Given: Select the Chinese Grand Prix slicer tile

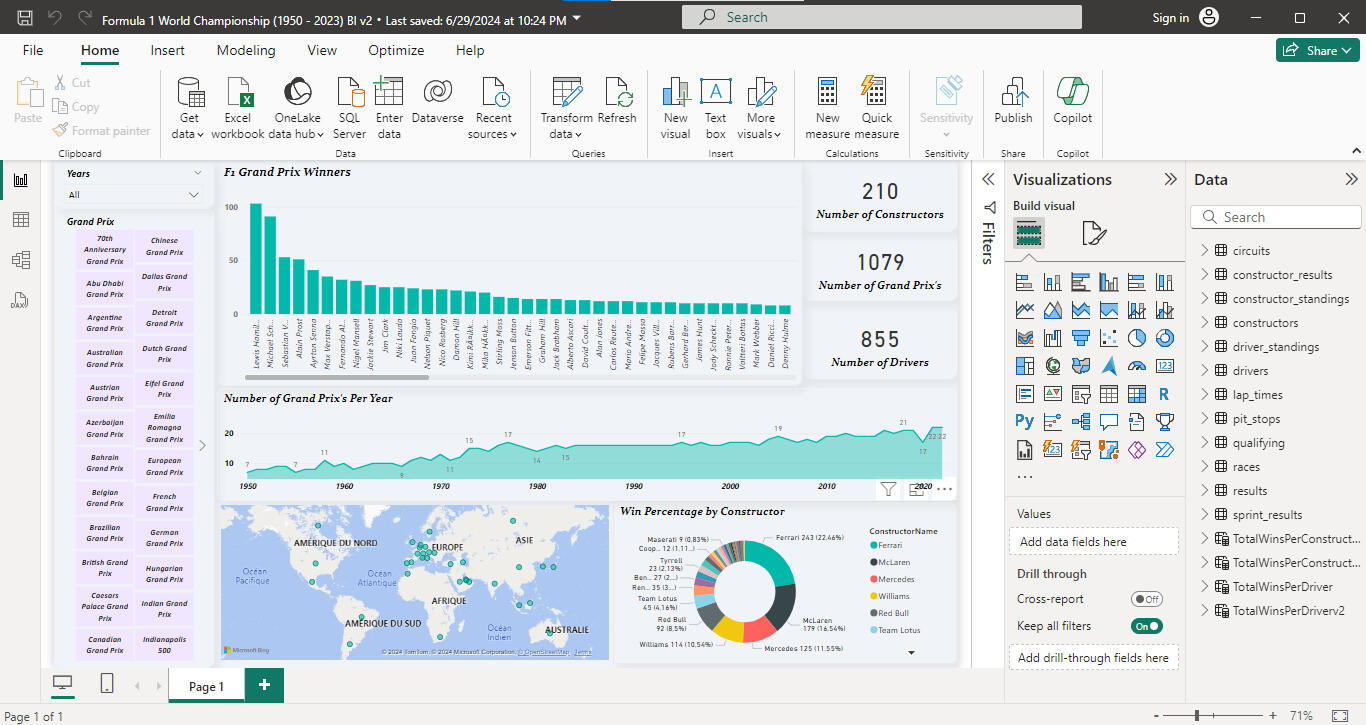Looking at the screenshot, I should [164, 246].
